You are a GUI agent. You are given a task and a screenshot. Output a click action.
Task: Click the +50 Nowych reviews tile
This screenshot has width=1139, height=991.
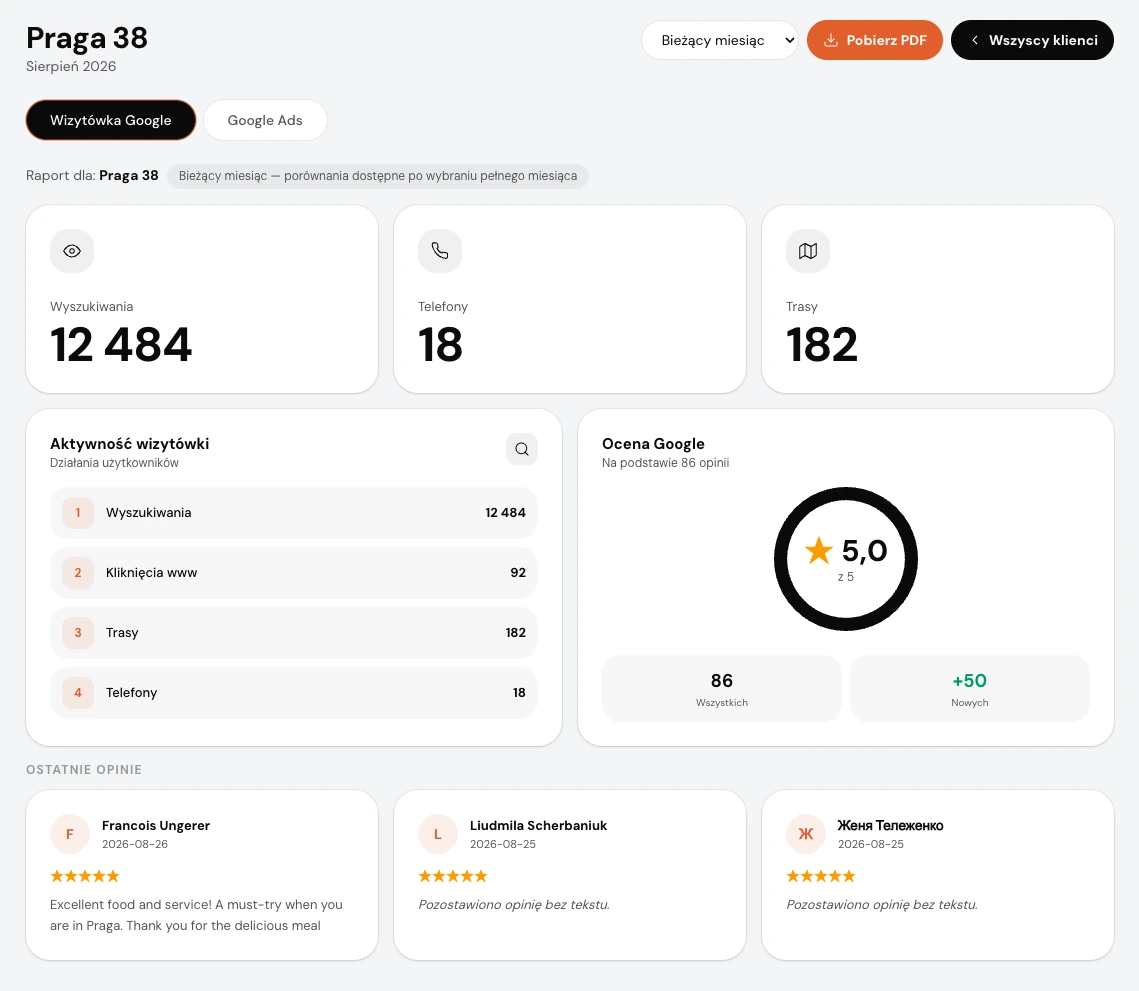click(x=970, y=689)
